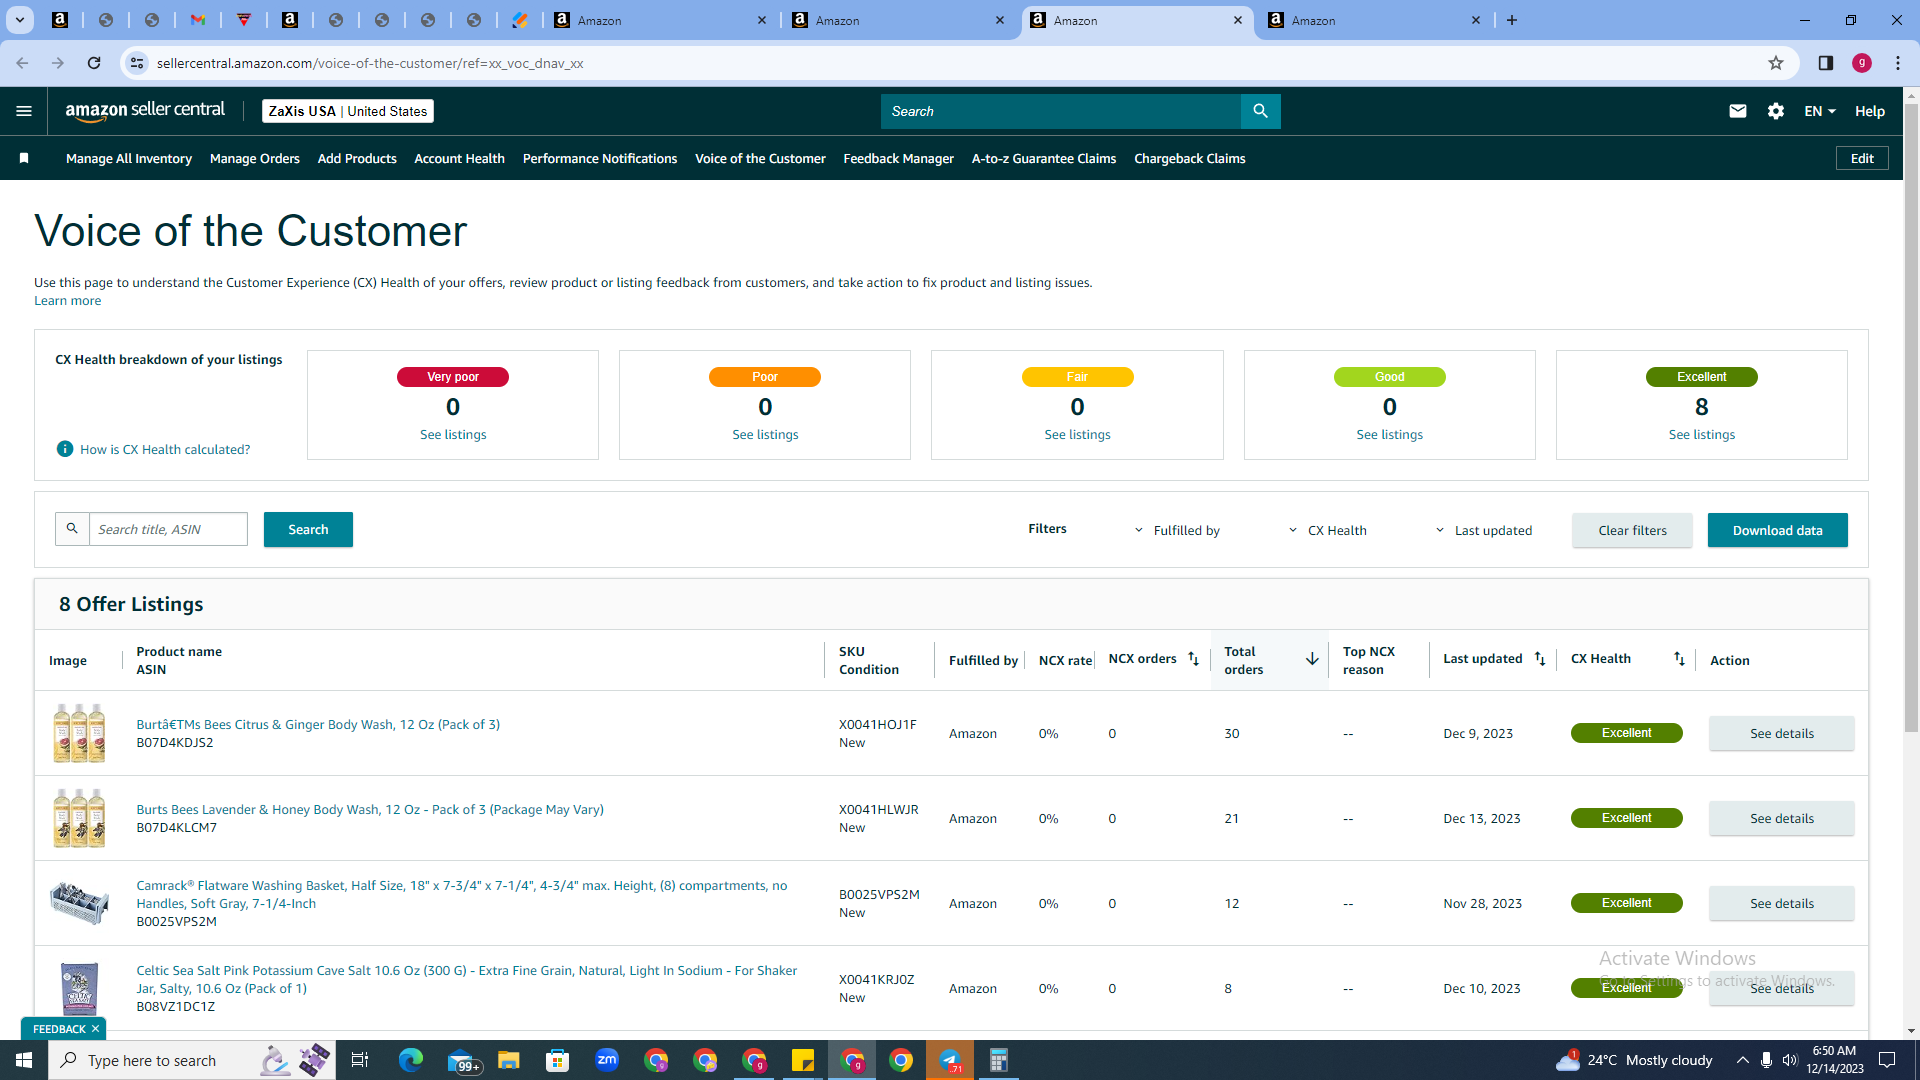Sort by Last updated arrows icon
The image size is (1920, 1080).
pos(1540,658)
